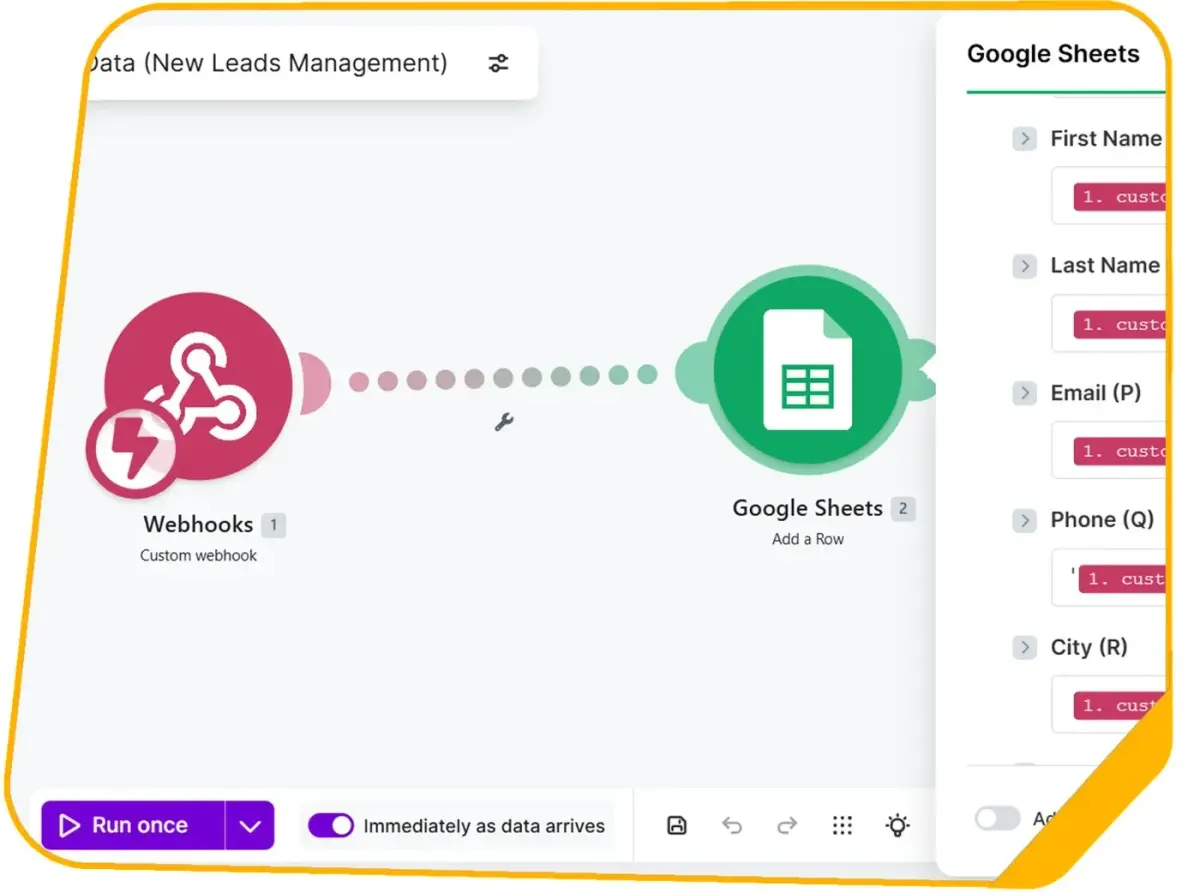The width and height of the screenshot is (1200, 893).
Task: Toggle the Immediately as data arrives switch
Action: click(331, 825)
